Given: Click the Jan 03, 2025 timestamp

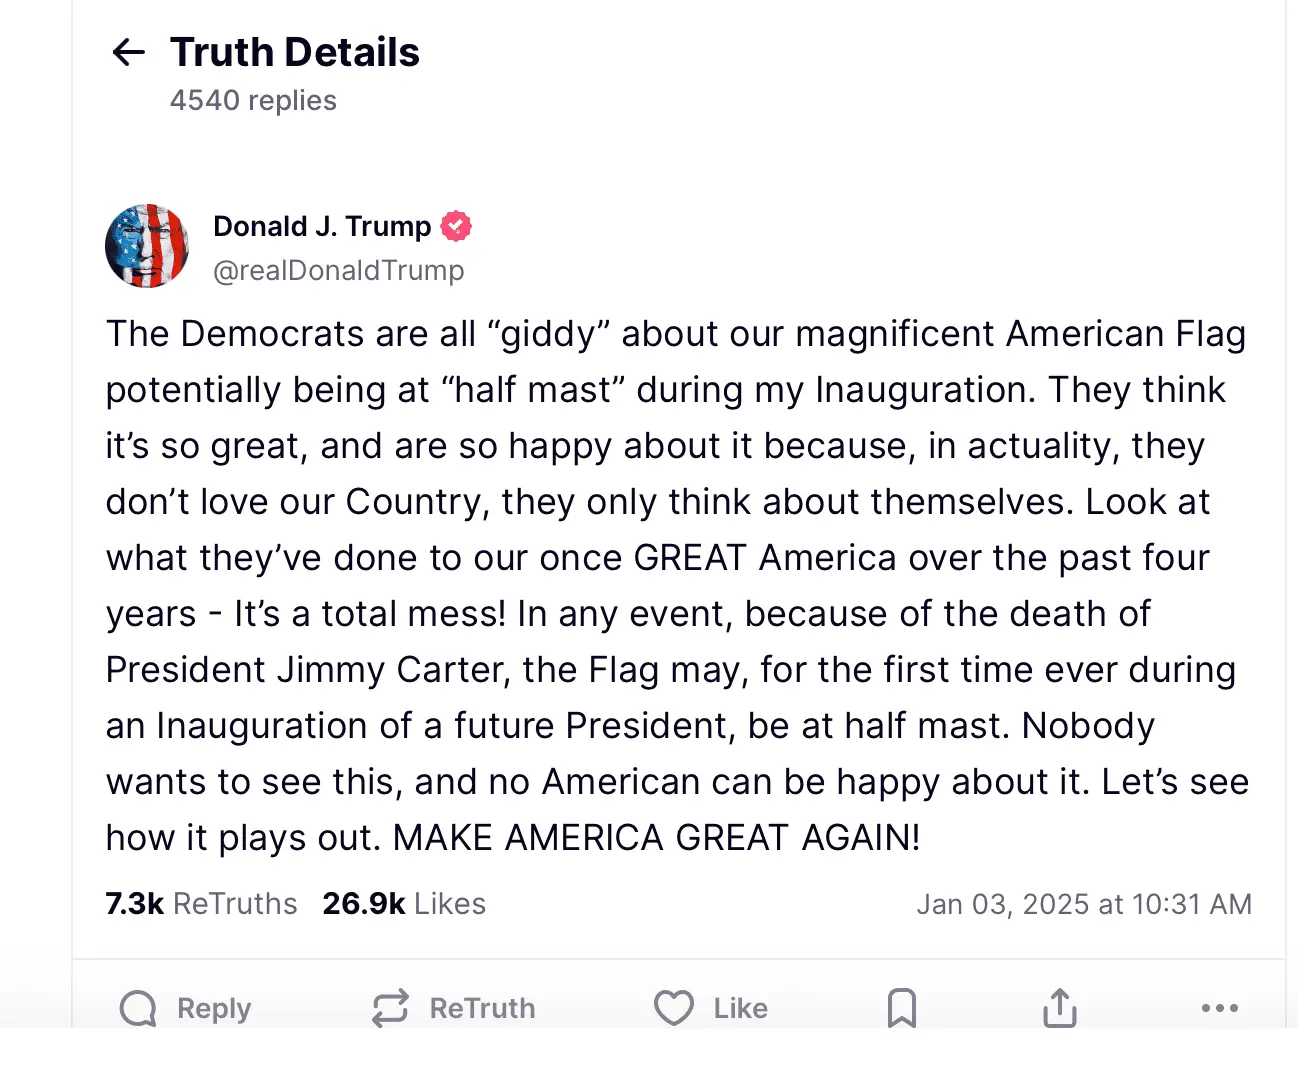Looking at the screenshot, I should [x=1084, y=904].
